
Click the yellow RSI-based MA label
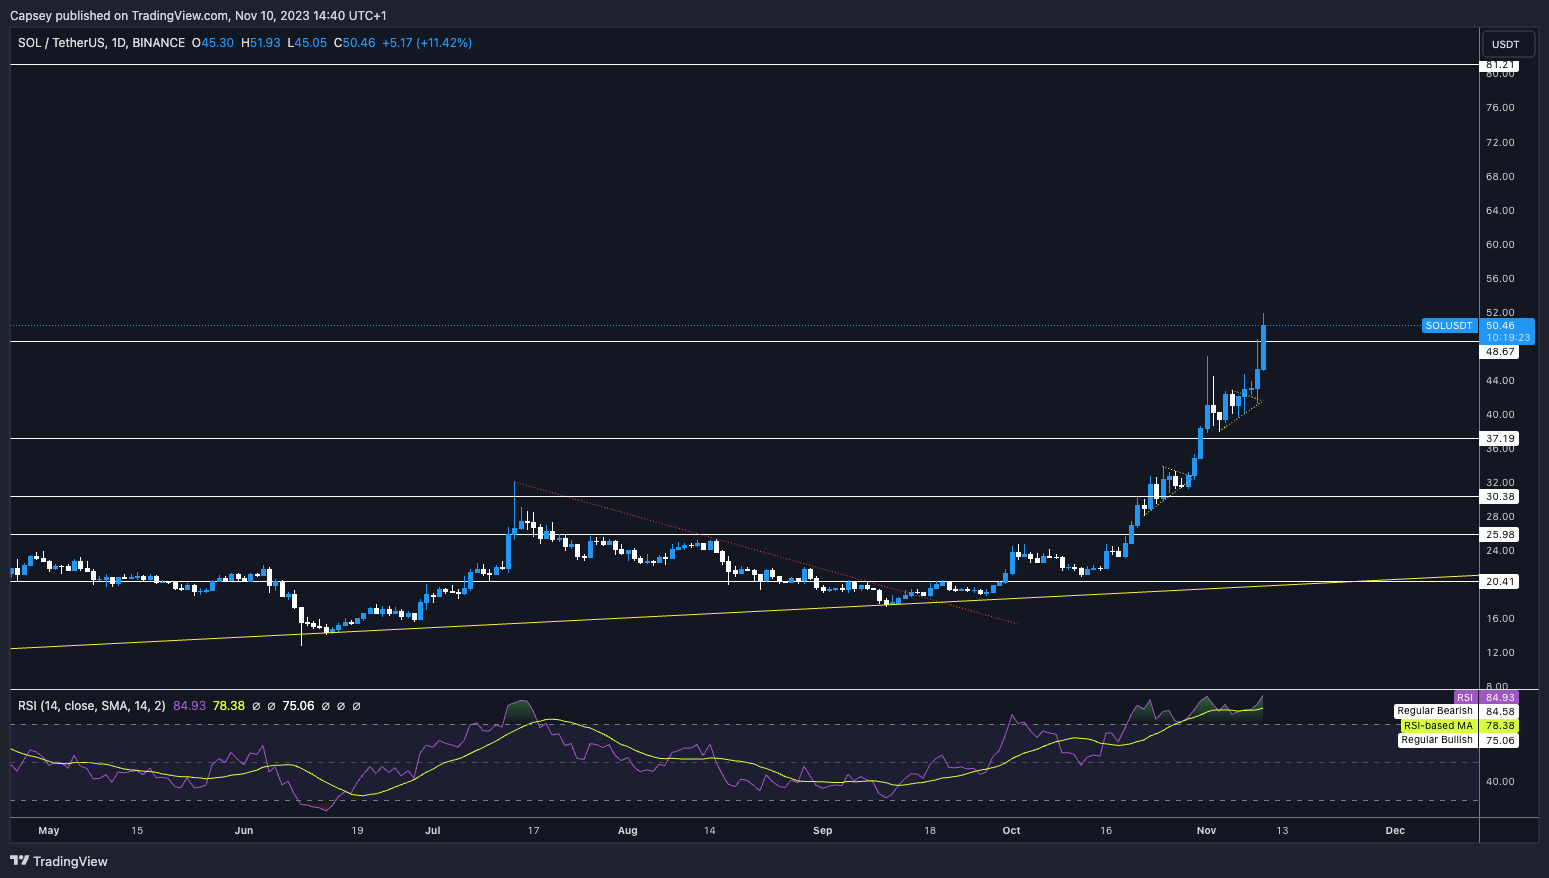pyautogui.click(x=1437, y=726)
